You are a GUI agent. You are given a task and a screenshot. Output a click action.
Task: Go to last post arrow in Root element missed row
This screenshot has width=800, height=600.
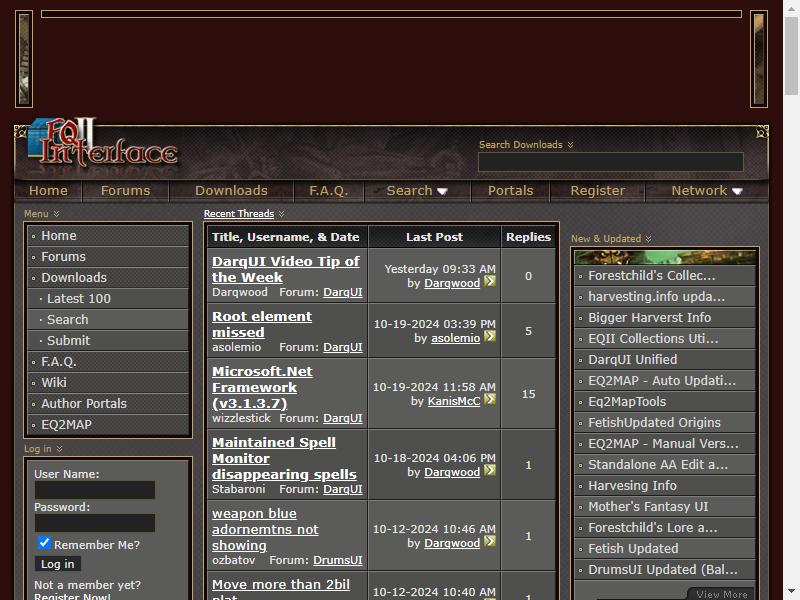click(x=490, y=336)
